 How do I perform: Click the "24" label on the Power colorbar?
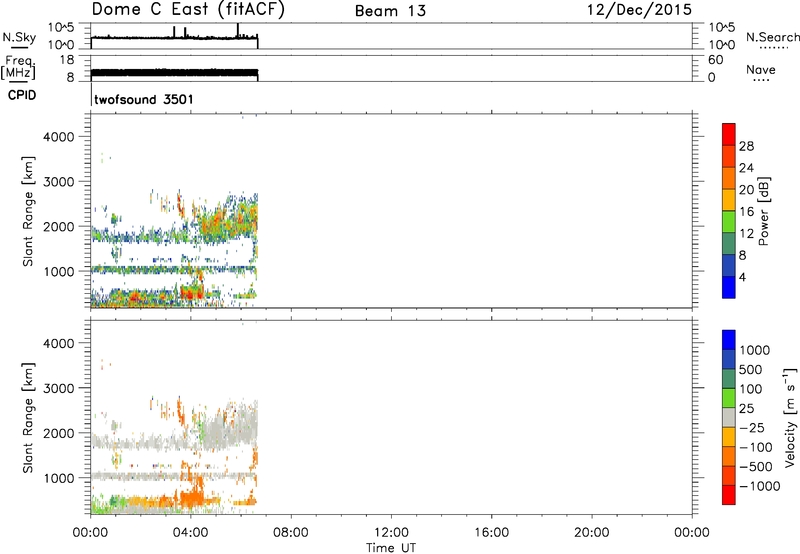[746, 168]
